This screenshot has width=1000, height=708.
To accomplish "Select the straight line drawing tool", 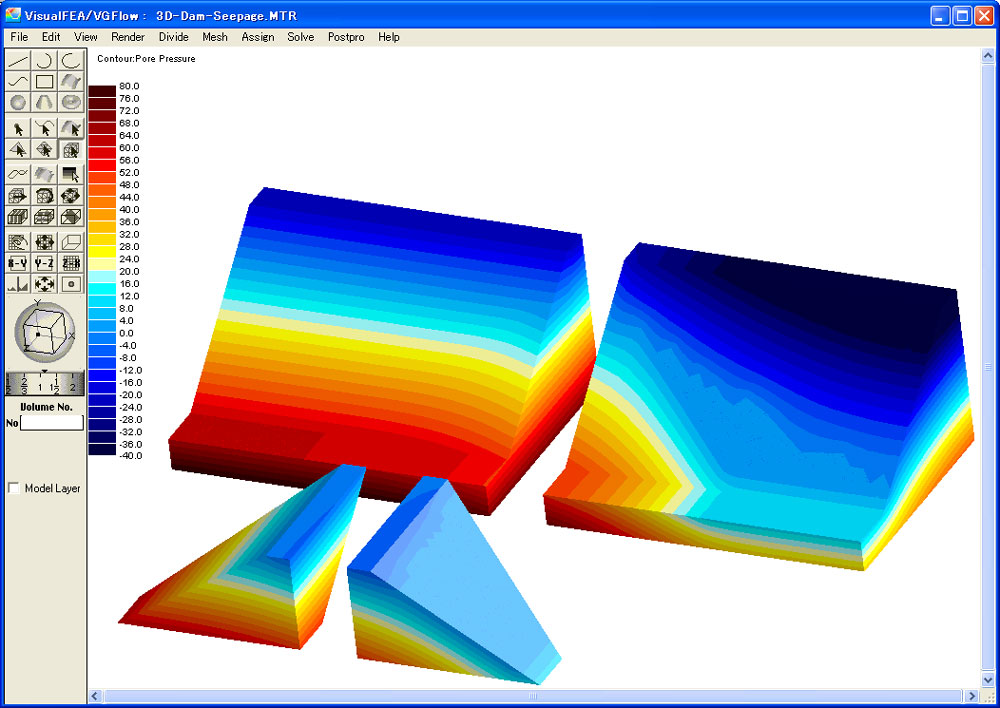I will [18, 61].
